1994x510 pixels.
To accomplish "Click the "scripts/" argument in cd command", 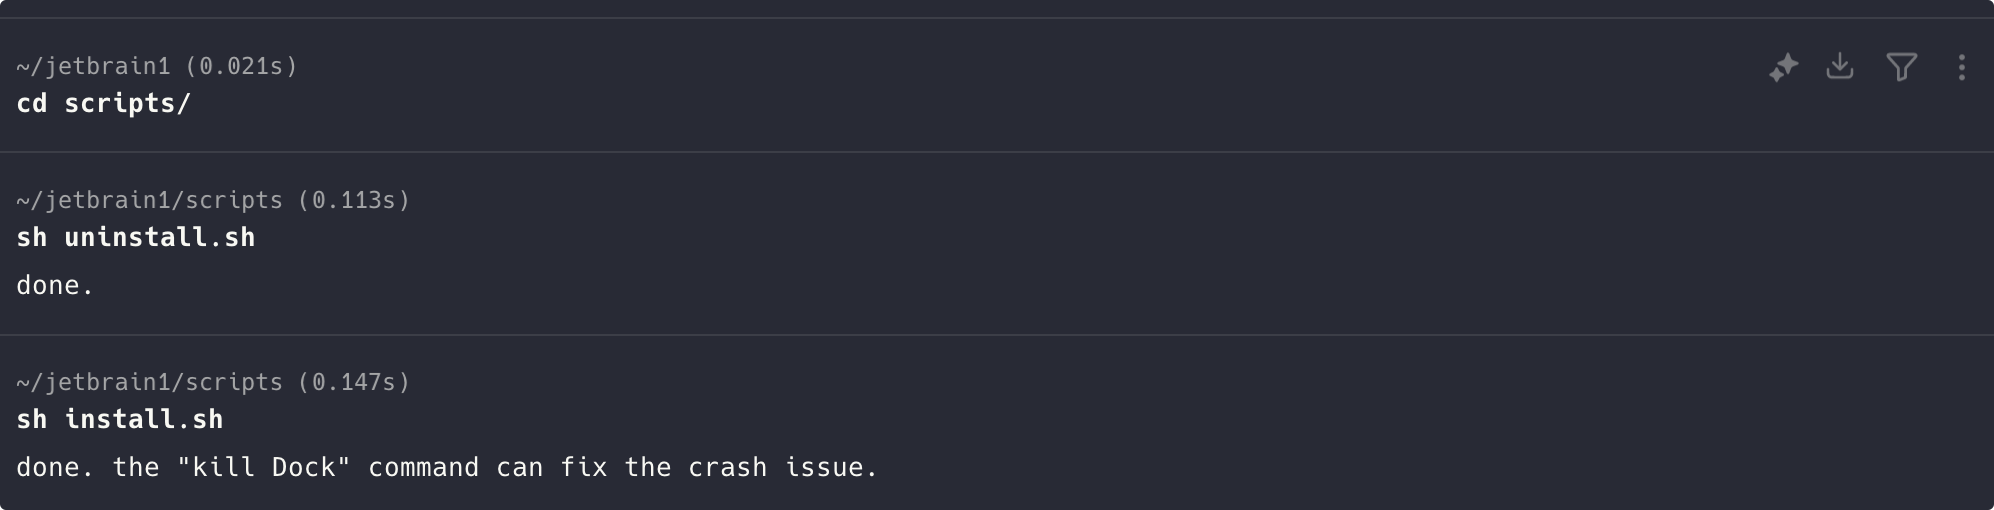I will click(x=127, y=103).
